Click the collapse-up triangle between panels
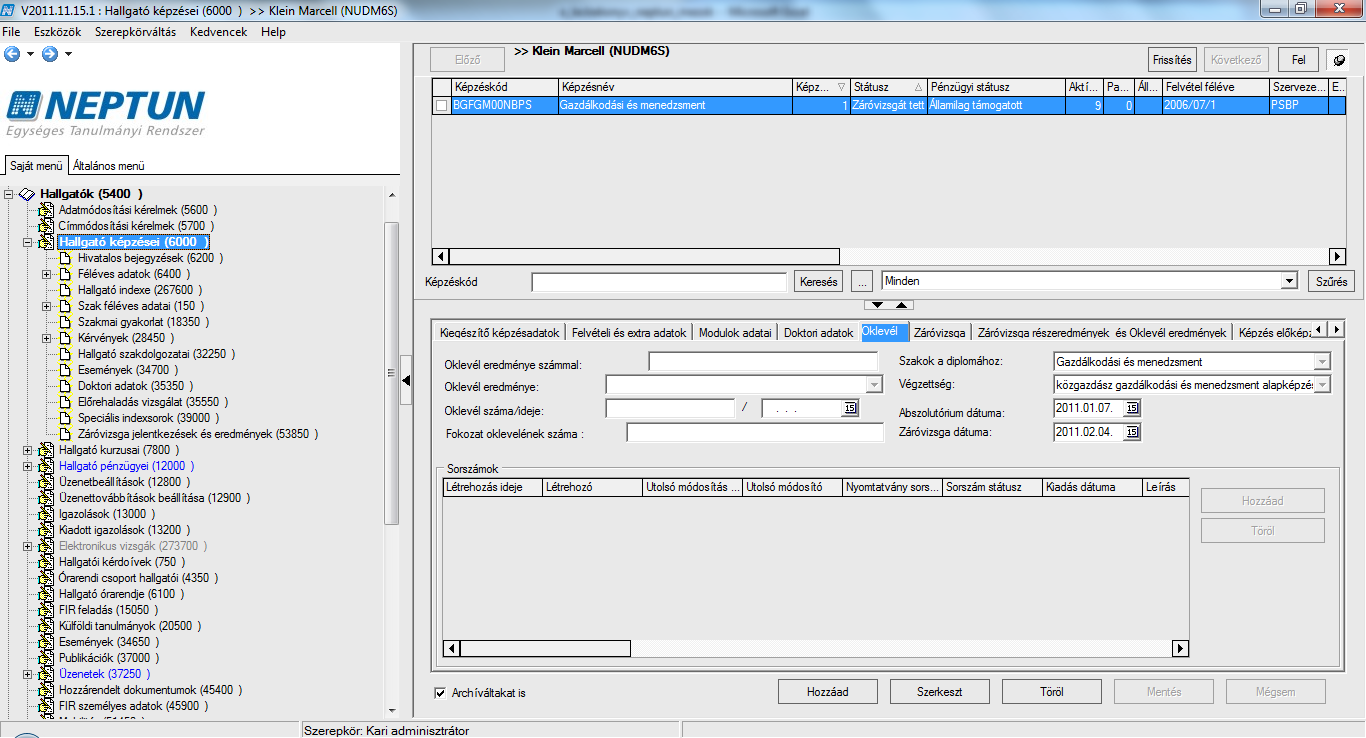Screen dimensions: 1366x738 tap(900, 304)
